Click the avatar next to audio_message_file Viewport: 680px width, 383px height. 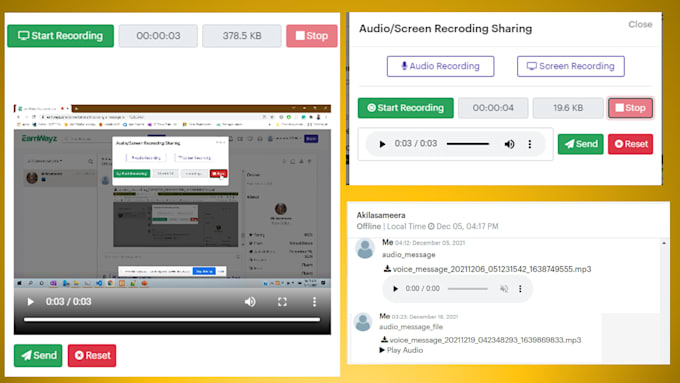[363, 322]
